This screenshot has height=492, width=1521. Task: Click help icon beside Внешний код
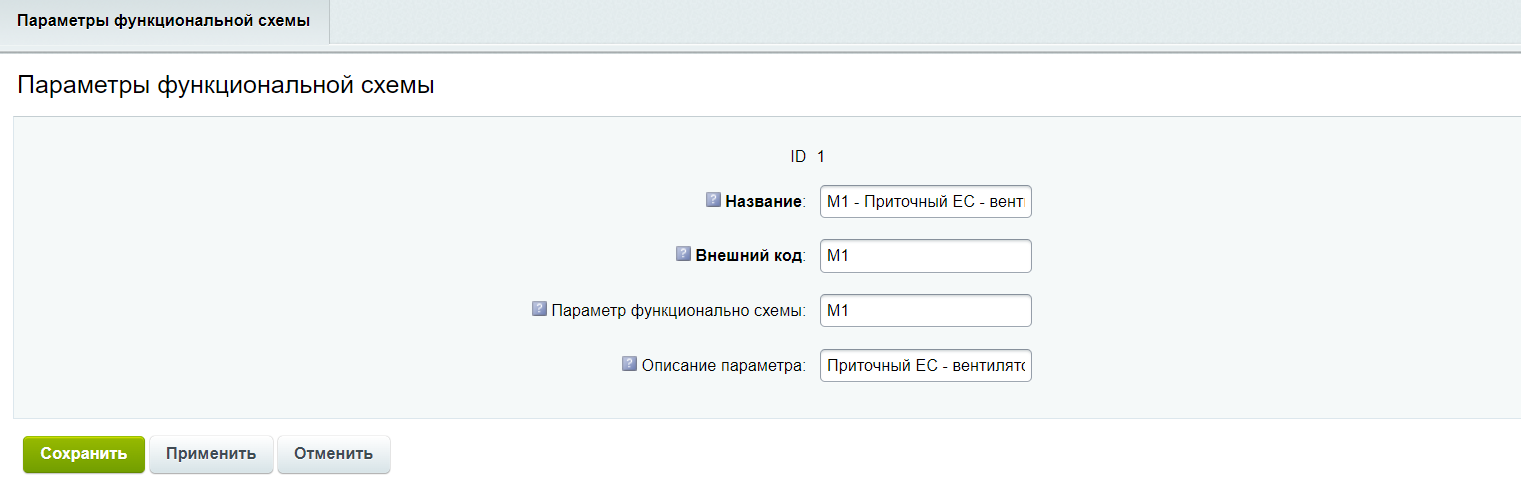click(x=684, y=254)
